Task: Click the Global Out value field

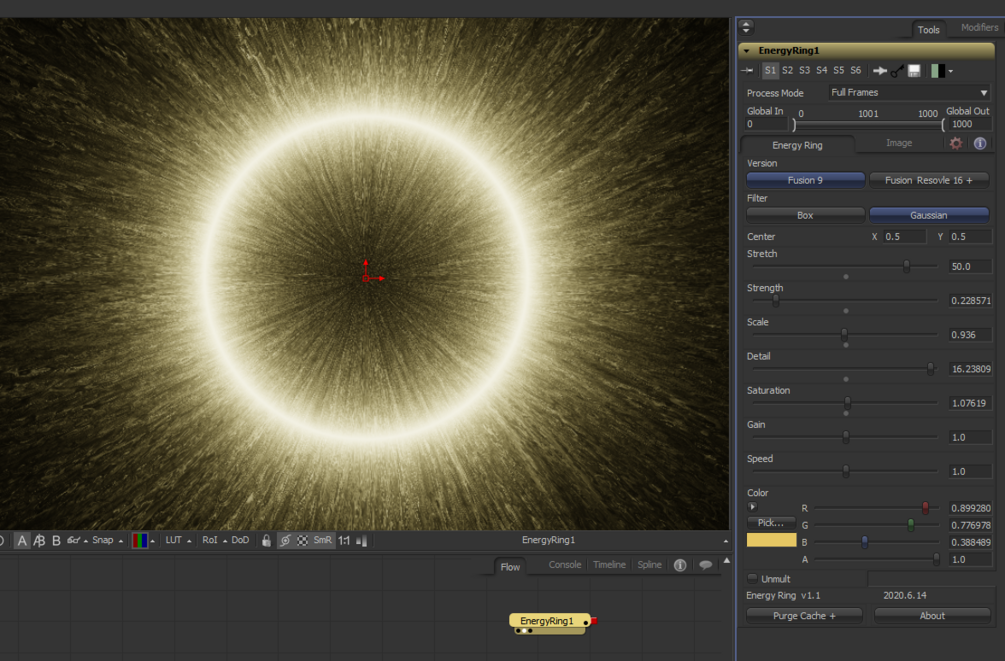Action: pyautogui.click(x=970, y=124)
